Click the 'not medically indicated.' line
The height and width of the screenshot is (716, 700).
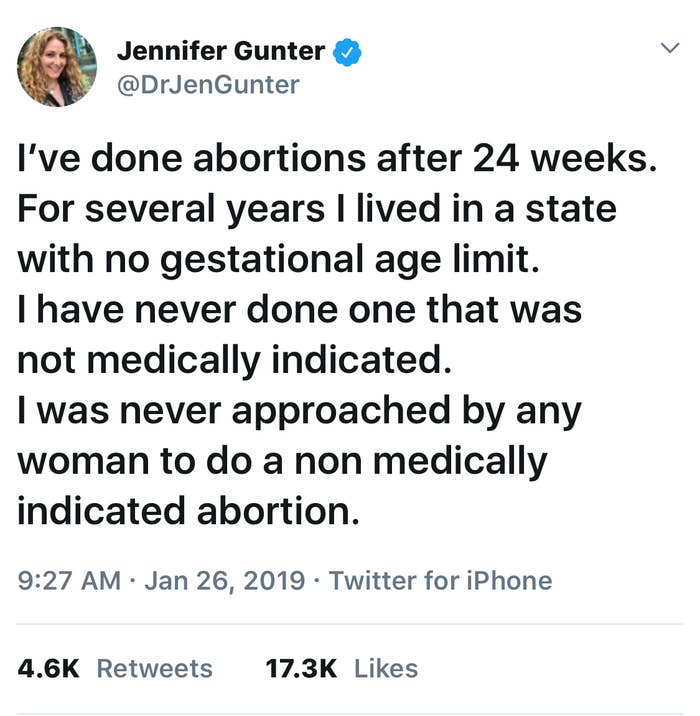(x=234, y=360)
